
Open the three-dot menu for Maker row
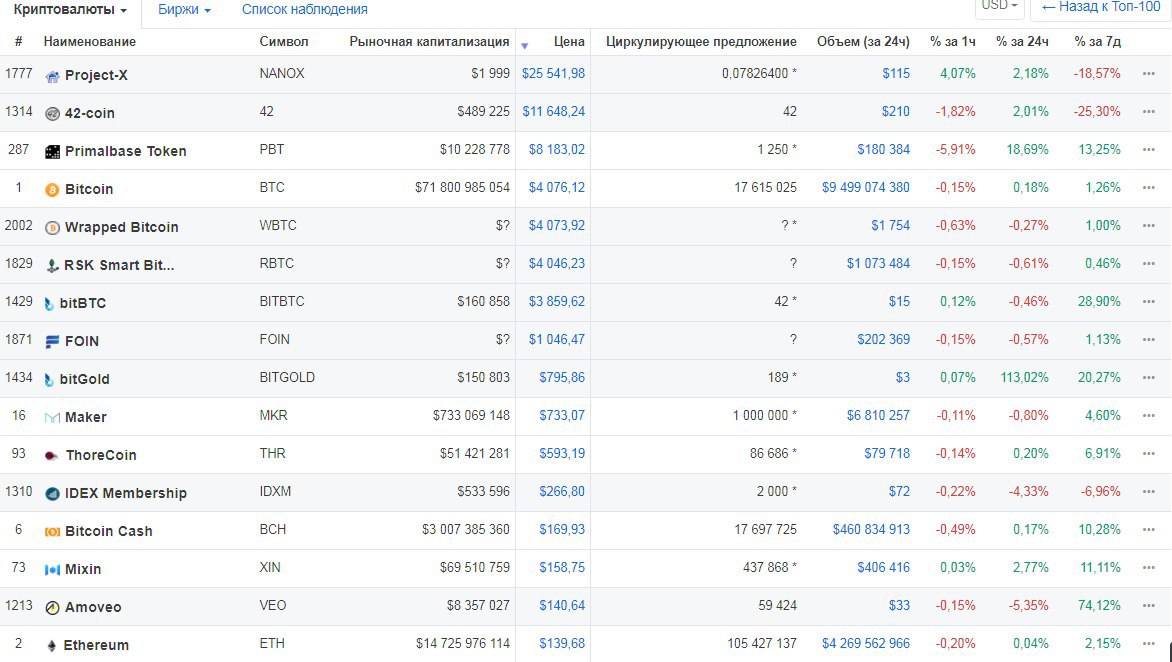(1149, 415)
